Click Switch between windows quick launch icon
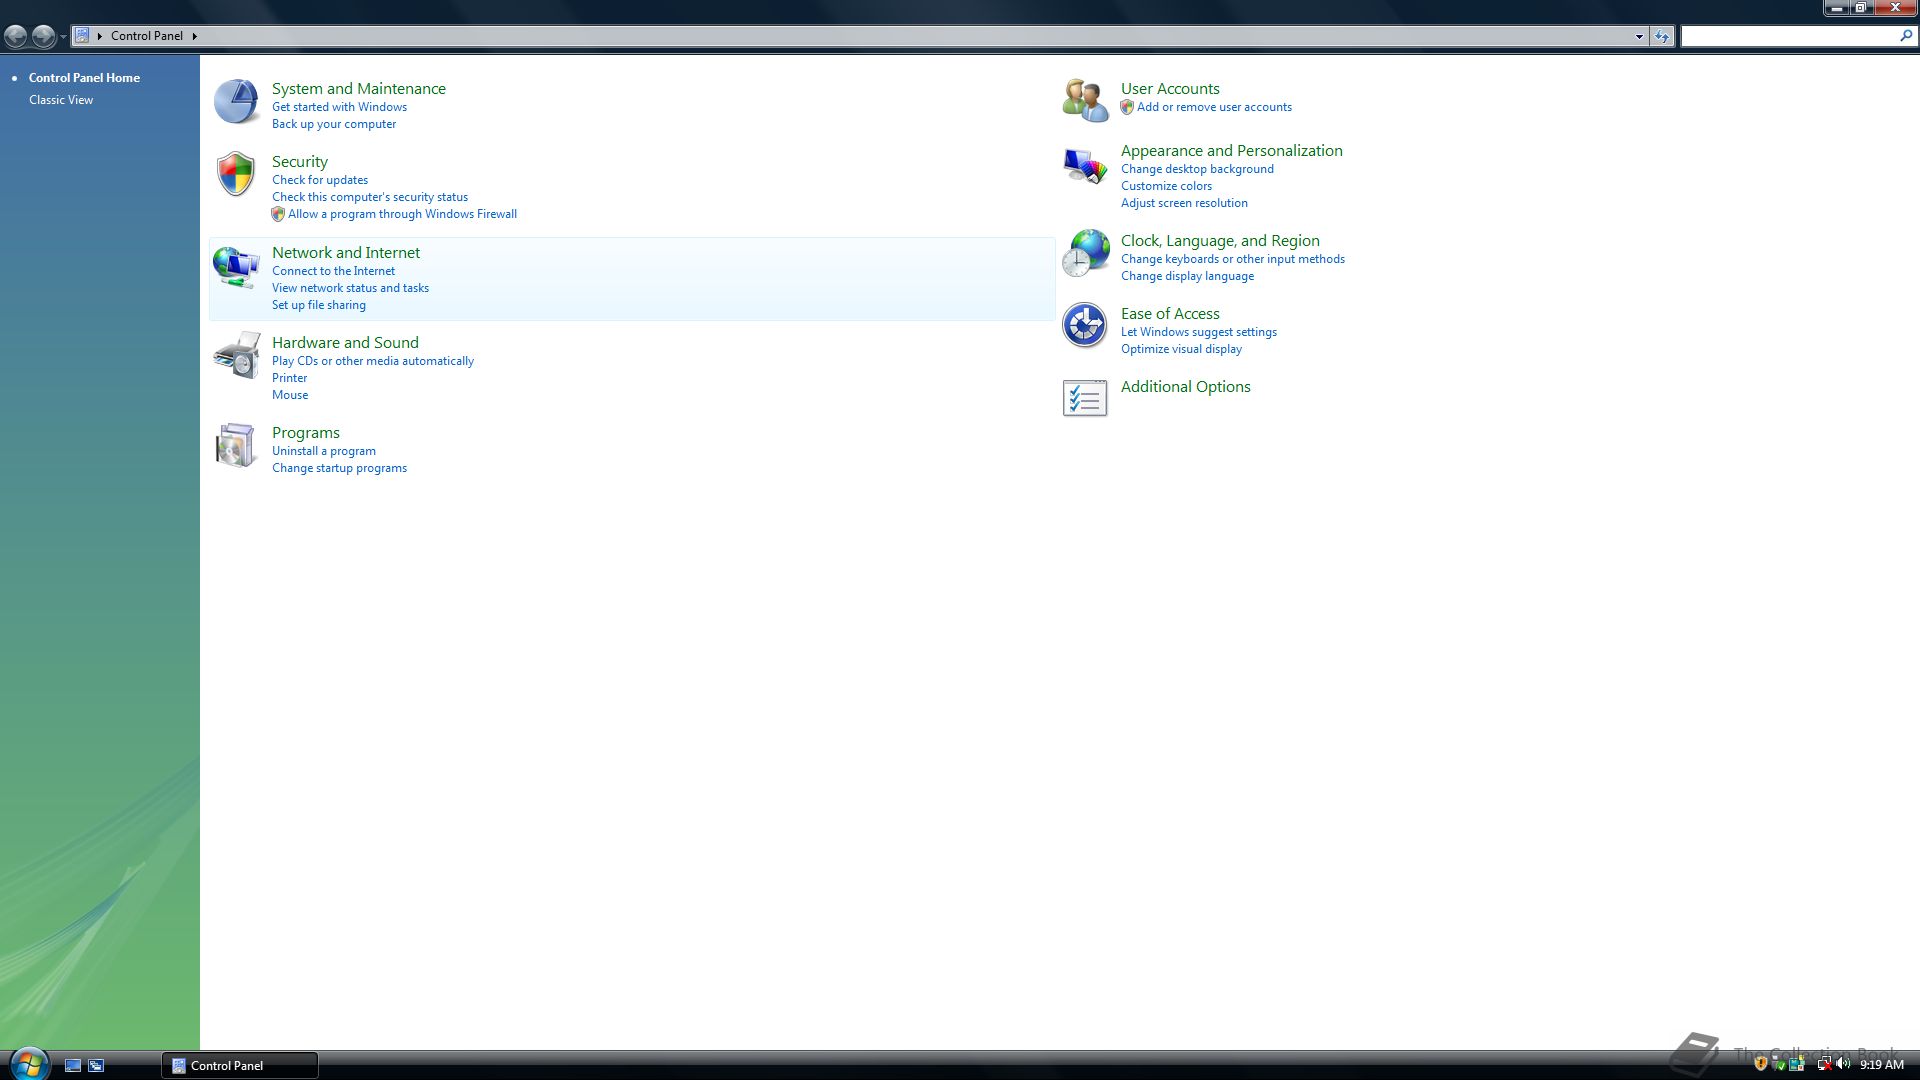Viewport: 1920px width, 1080px height. pos(96,1066)
